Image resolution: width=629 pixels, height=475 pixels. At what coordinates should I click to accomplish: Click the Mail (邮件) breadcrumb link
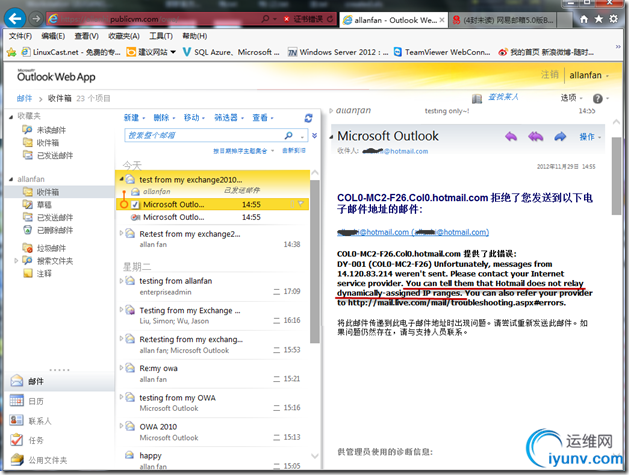tap(24, 98)
